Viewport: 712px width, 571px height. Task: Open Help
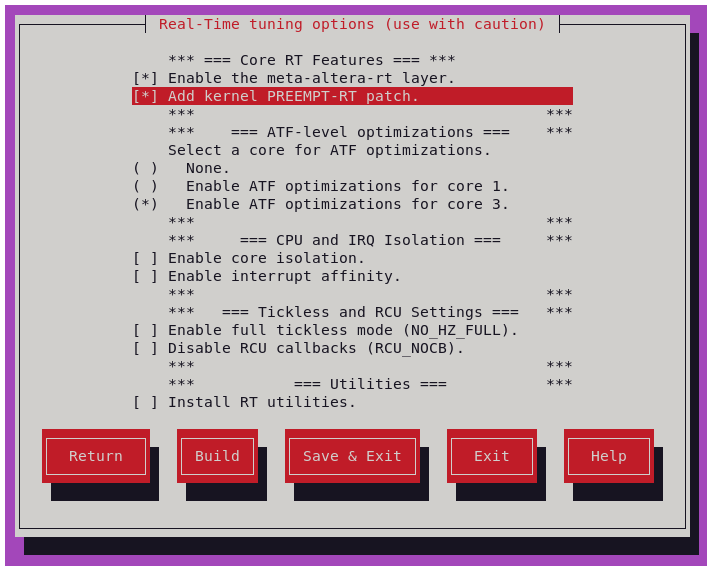[608, 456]
